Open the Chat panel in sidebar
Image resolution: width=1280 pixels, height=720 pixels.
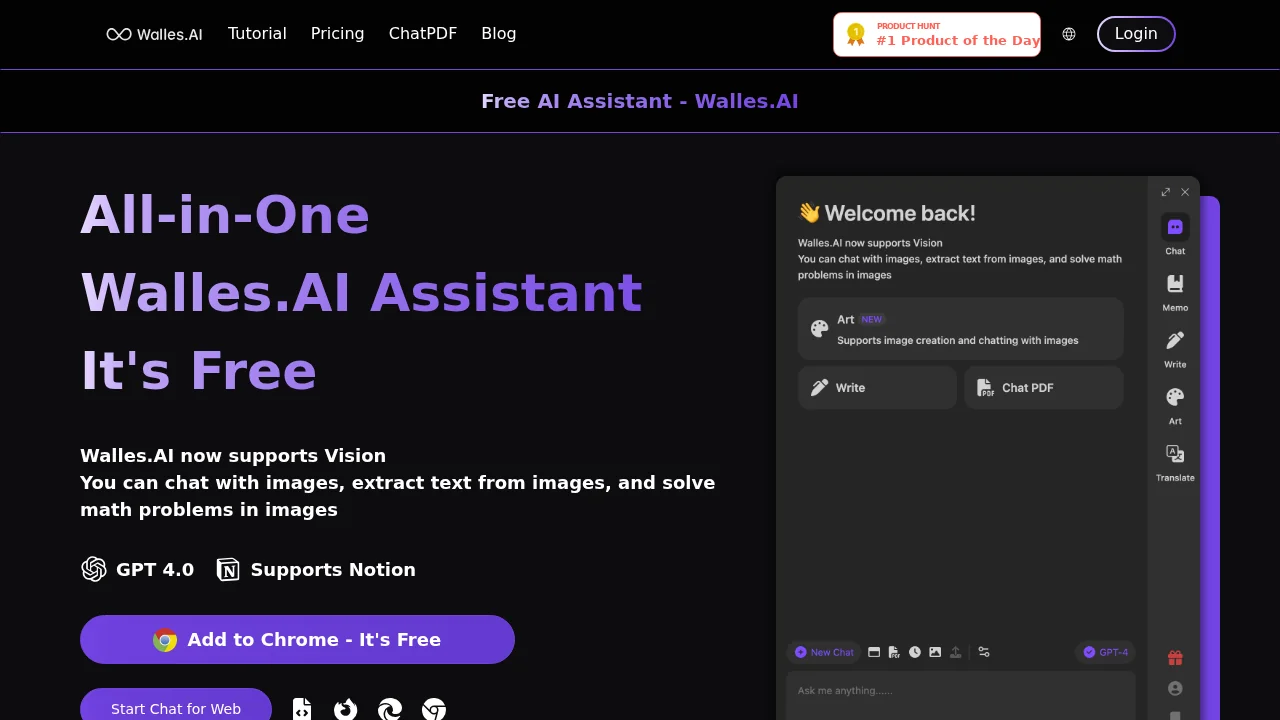[x=1175, y=228]
